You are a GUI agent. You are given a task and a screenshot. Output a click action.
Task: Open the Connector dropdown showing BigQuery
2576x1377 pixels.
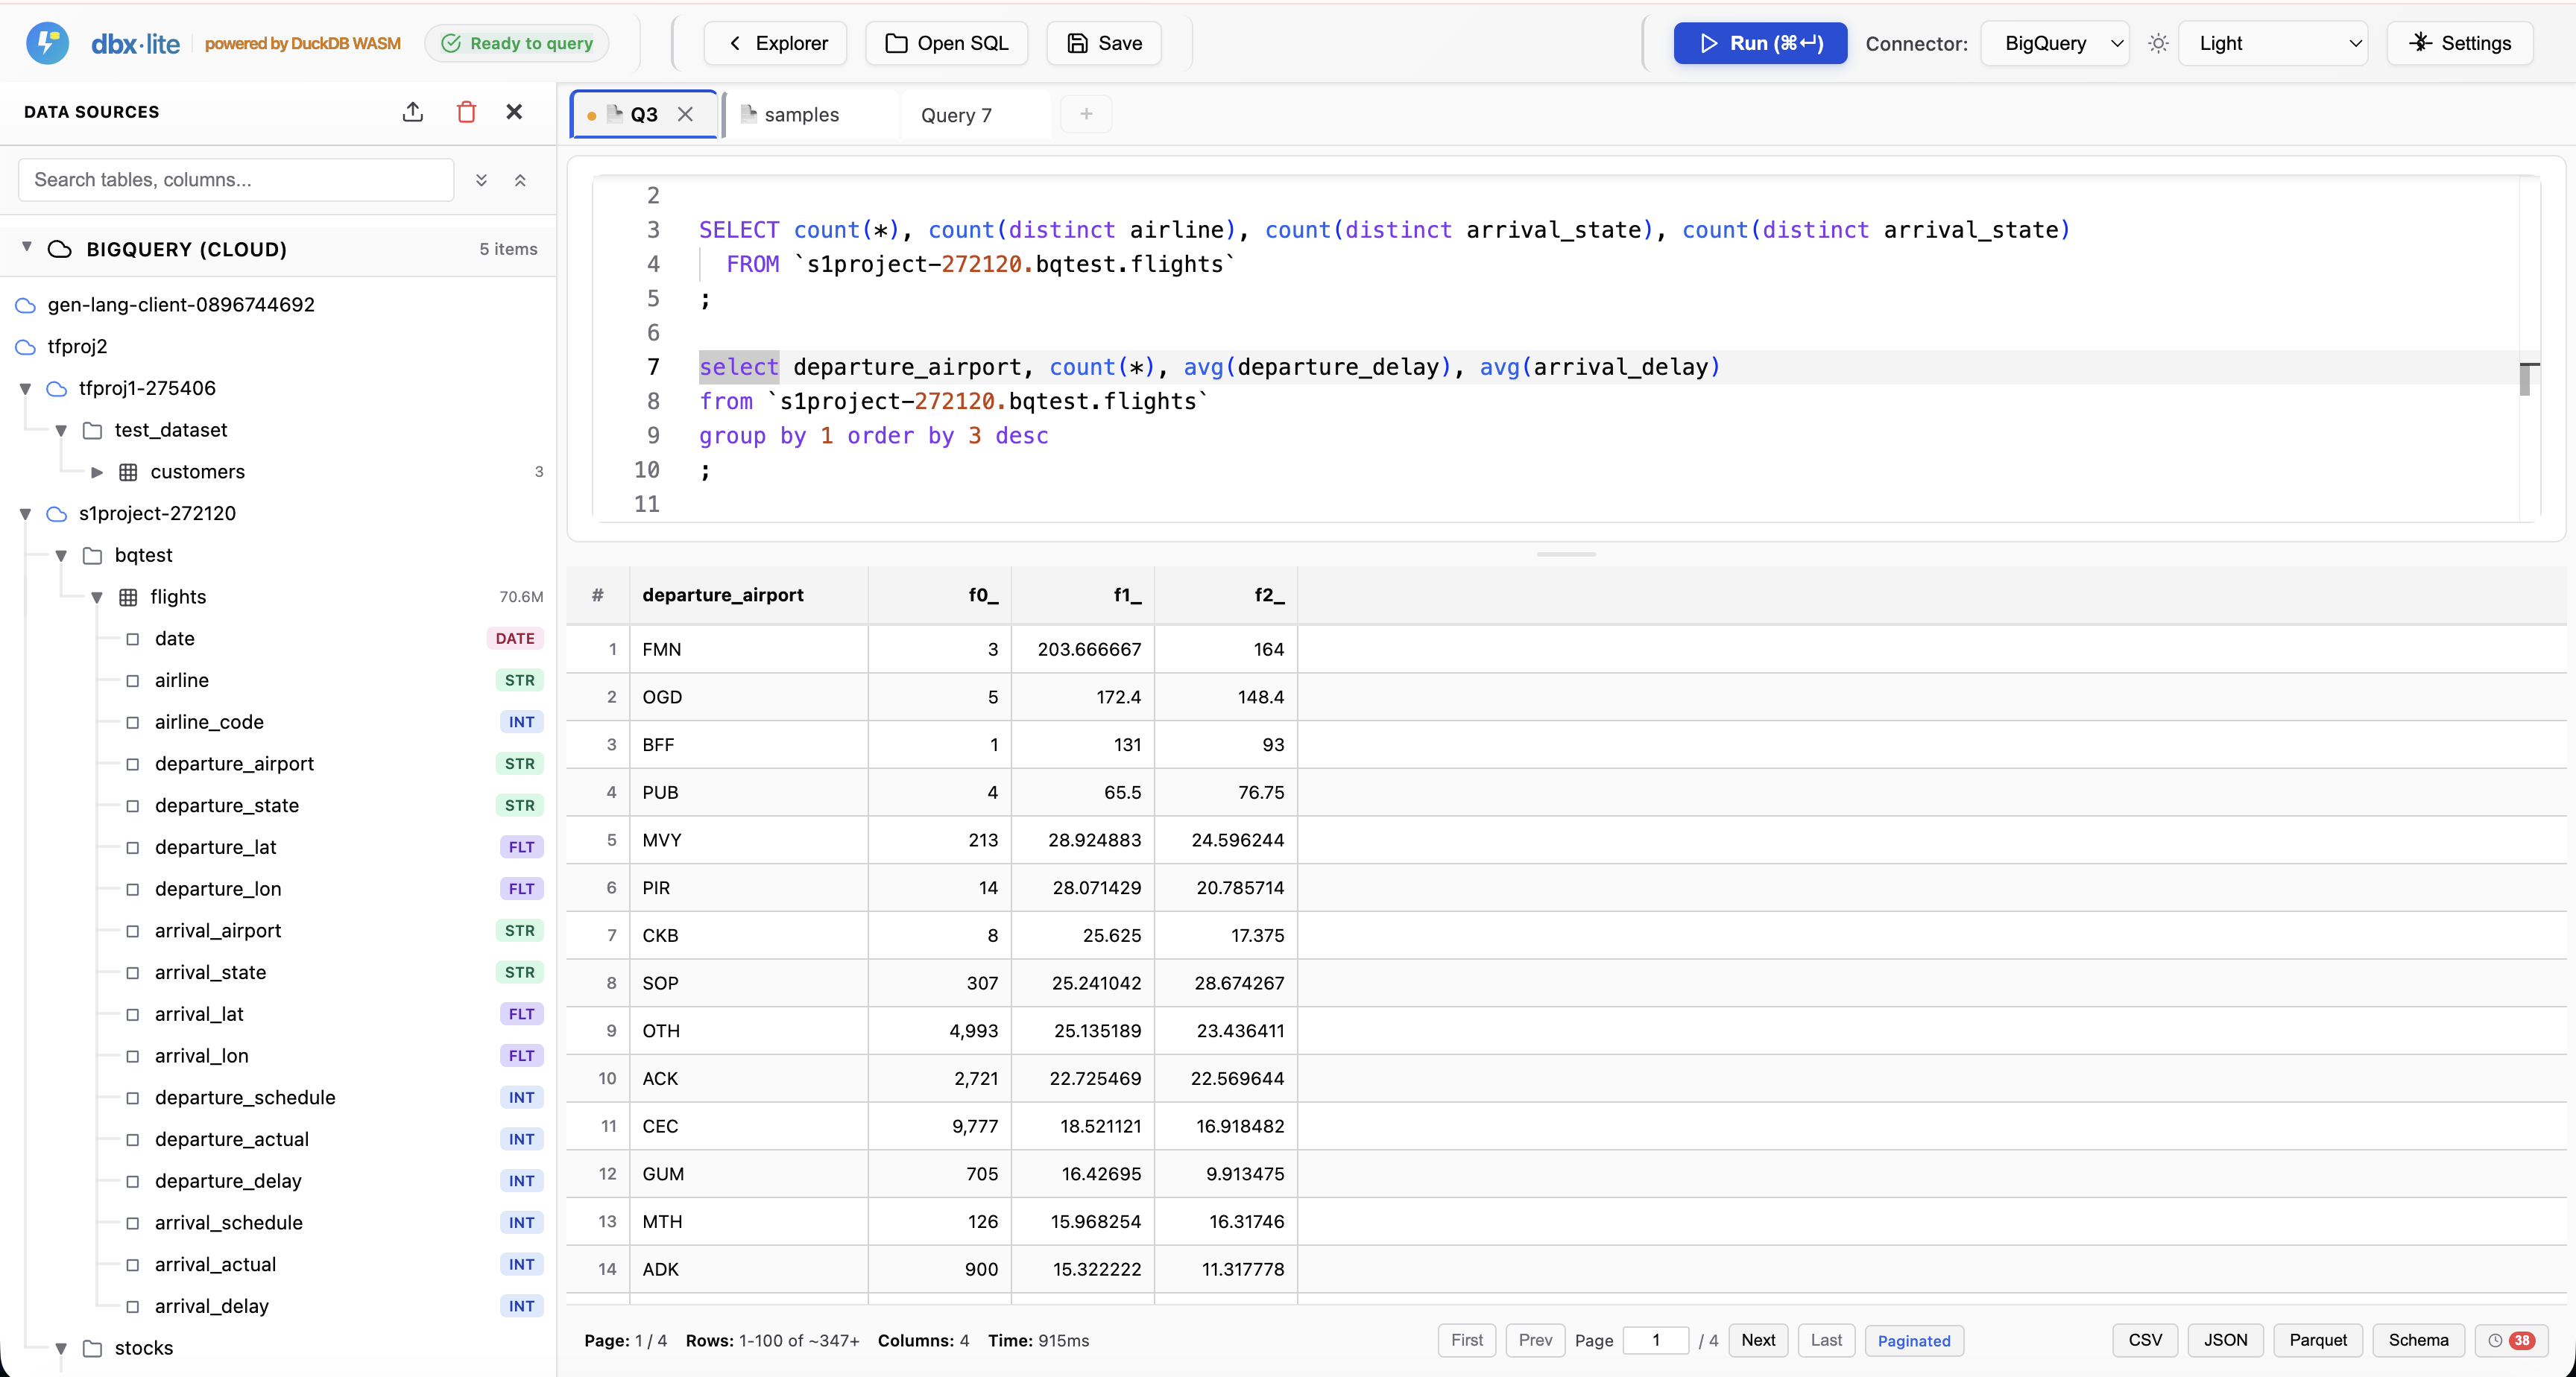(x=2055, y=43)
